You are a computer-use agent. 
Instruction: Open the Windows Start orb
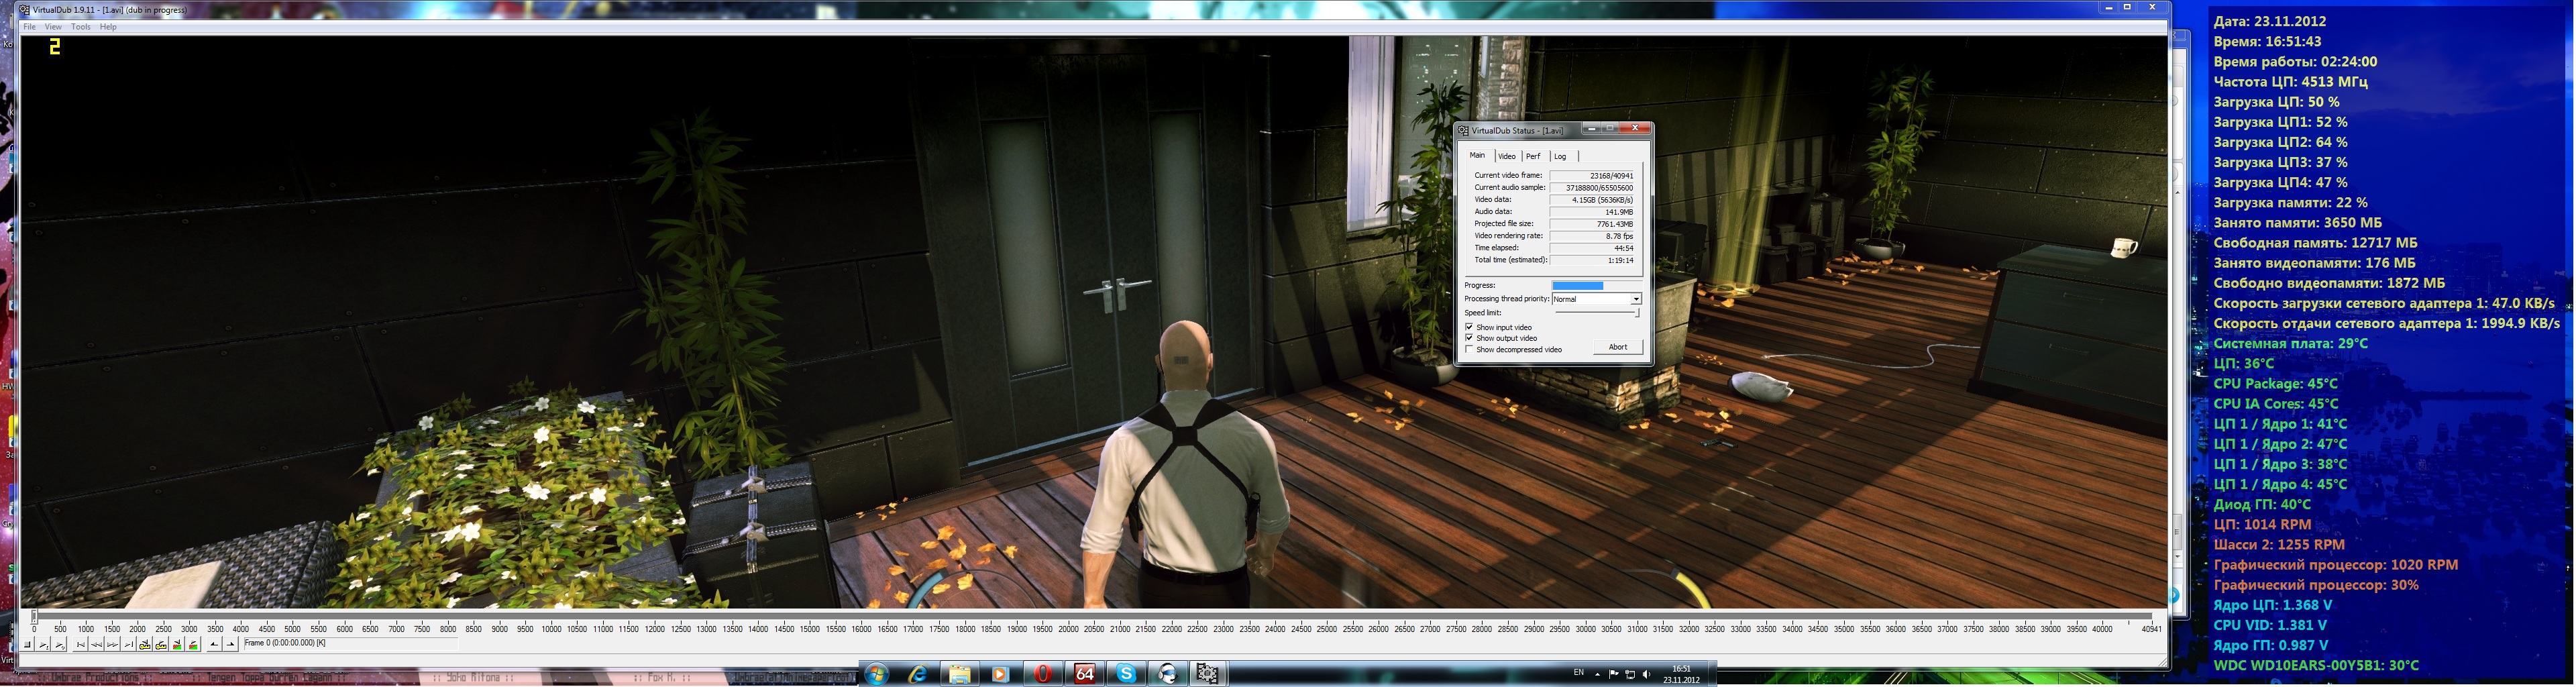pyautogui.click(x=876, y=674)
